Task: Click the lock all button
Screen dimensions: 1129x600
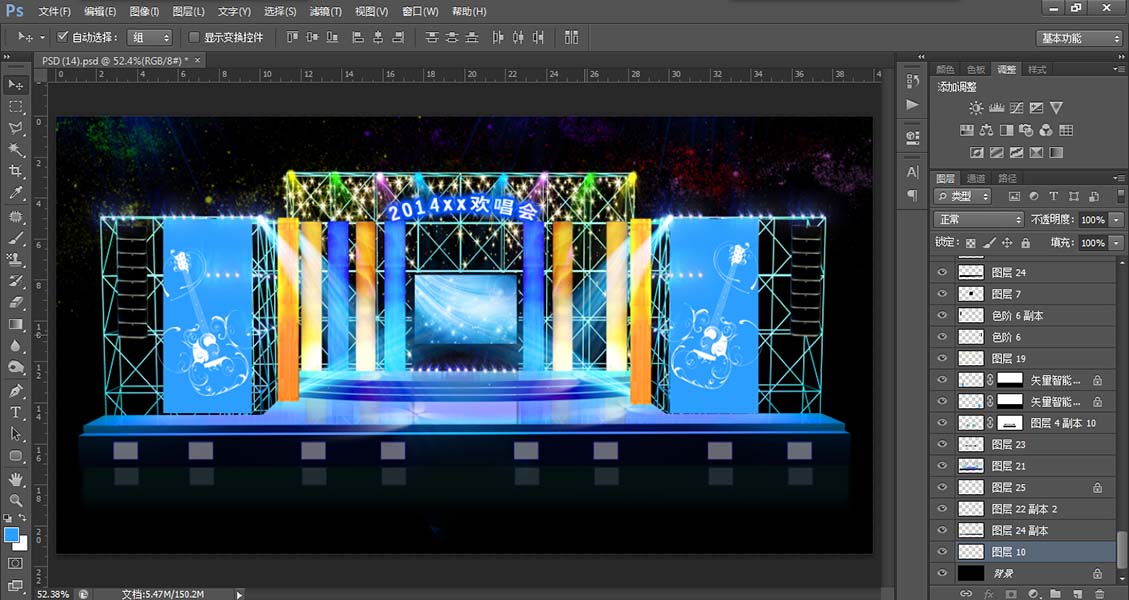Action: 1025,243
